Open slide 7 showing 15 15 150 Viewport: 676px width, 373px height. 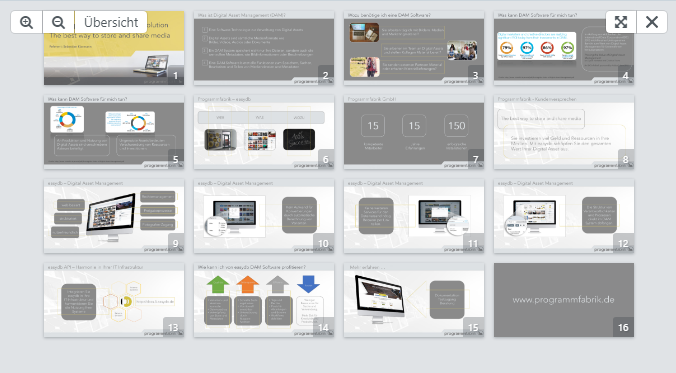coord(414,132)
